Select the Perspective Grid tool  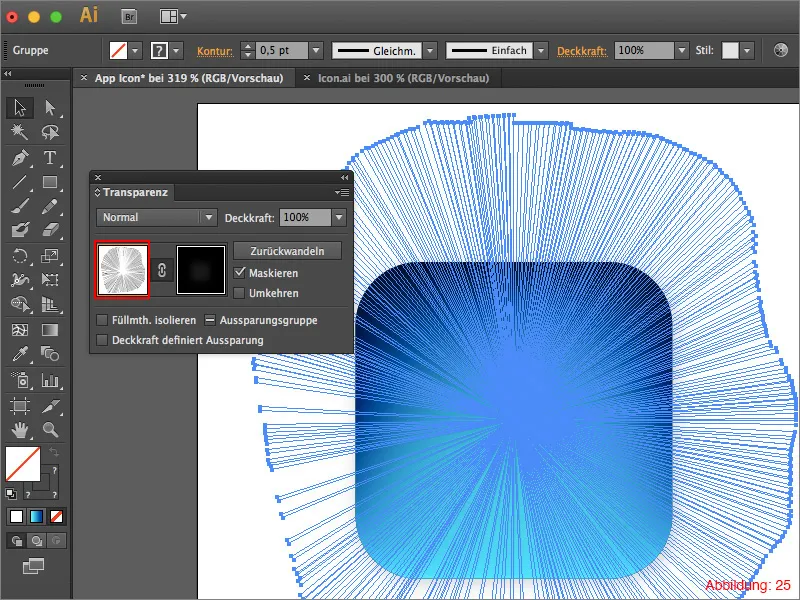50,304
